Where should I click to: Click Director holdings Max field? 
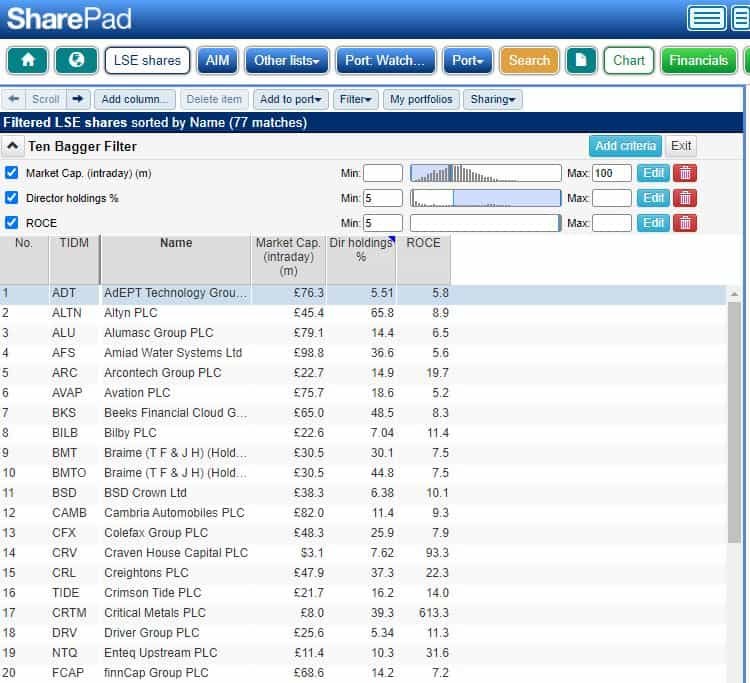tap(612, 198)
